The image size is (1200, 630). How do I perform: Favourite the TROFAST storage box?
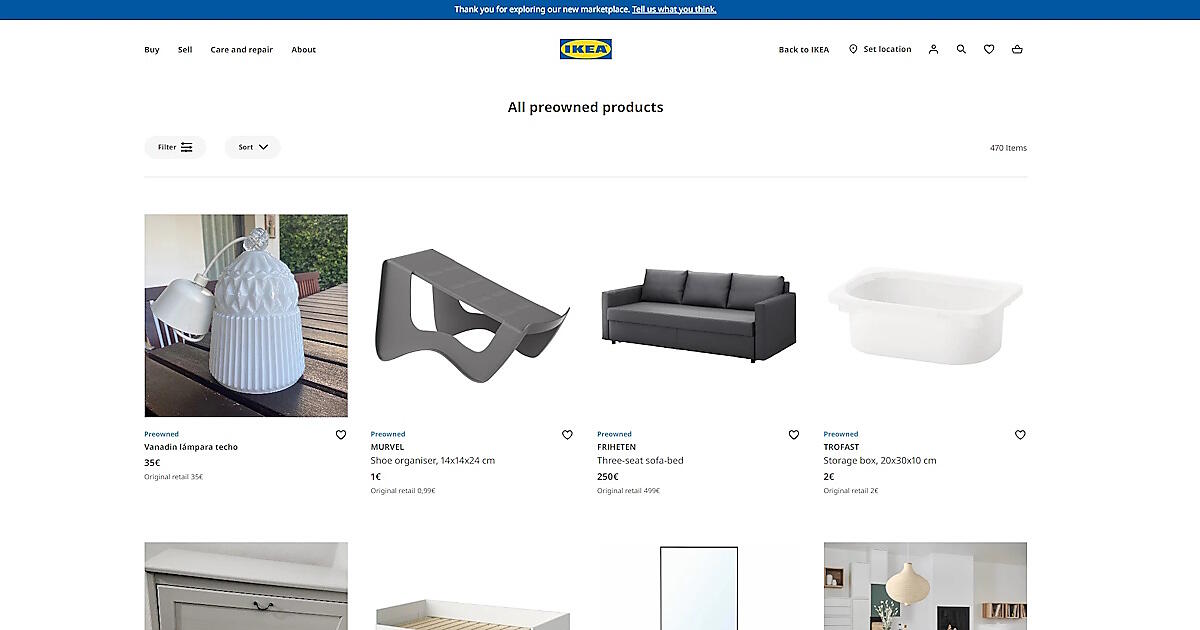(1020, 435)
